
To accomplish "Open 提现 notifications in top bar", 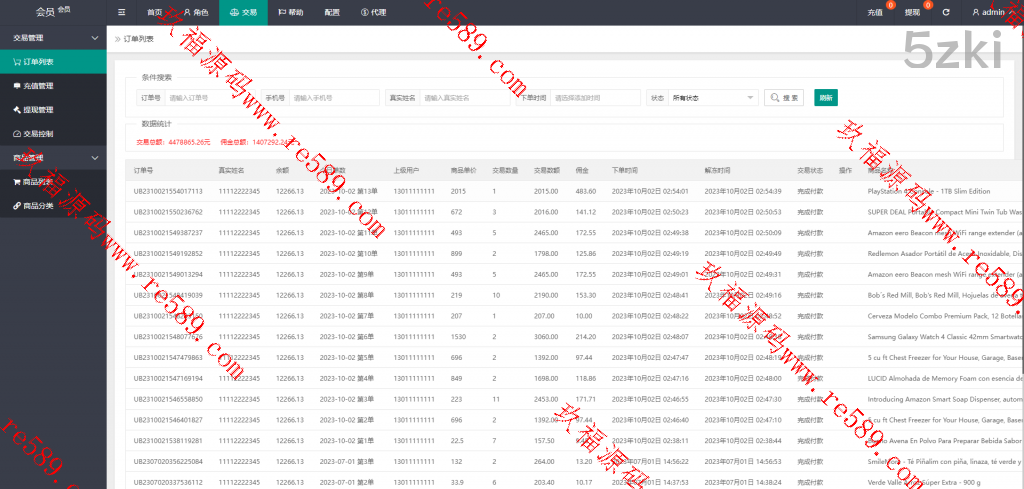I will 912,12.
